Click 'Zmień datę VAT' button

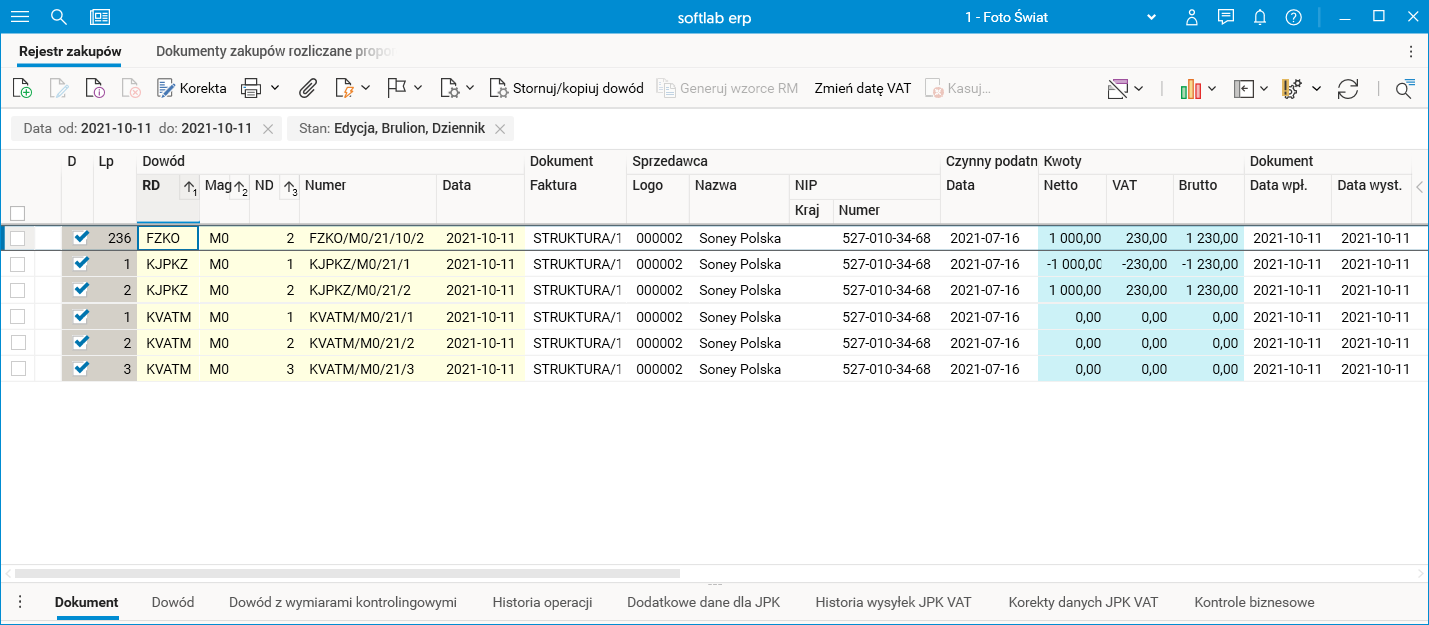[x=862, y=88]
